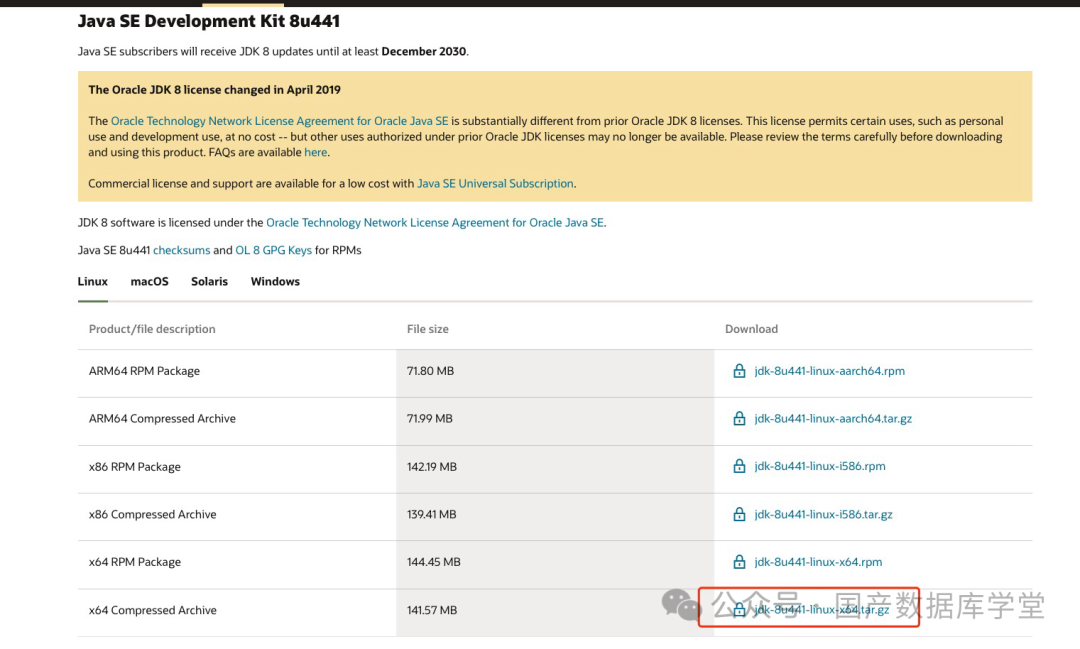Download jdk-8u441-linux-x64.tar.gz archive
1080x649 pixels.
[x=822, y=610]
